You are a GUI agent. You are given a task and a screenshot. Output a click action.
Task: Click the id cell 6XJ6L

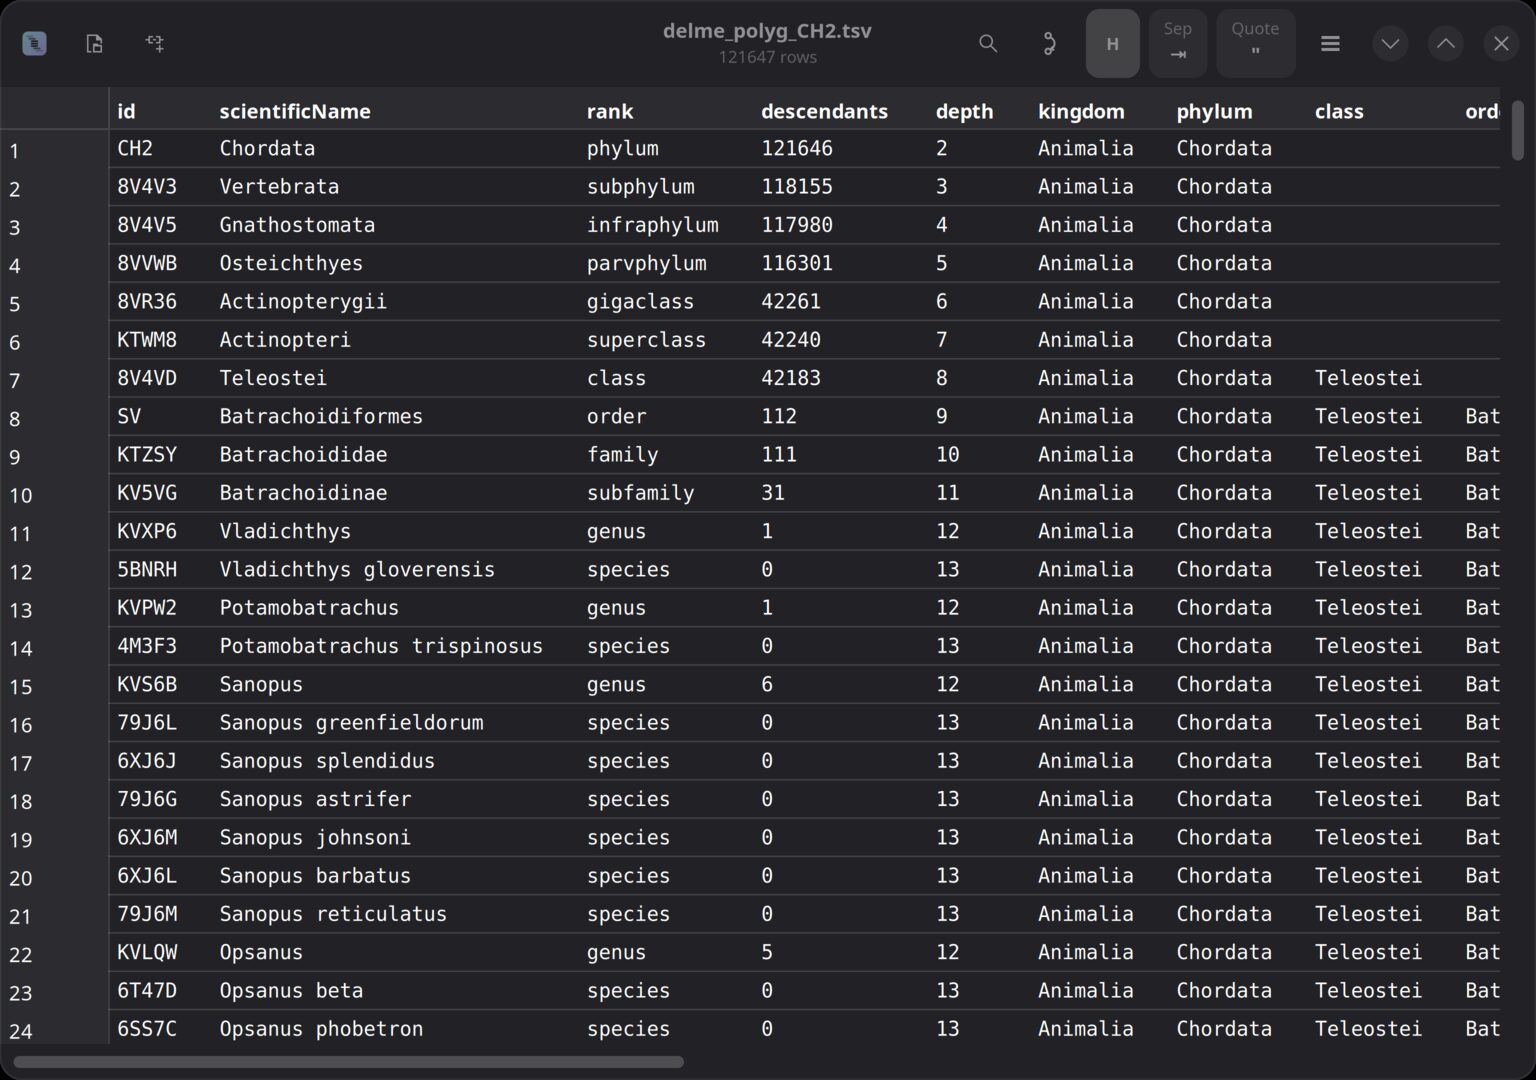click(x=147, y=876)
